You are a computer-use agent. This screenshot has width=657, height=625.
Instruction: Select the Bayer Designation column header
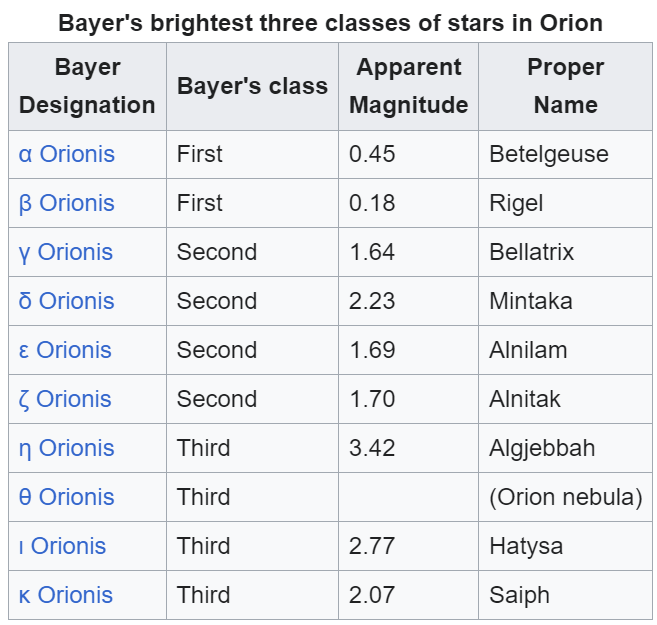pyautogui.click(x=88, y=86)
